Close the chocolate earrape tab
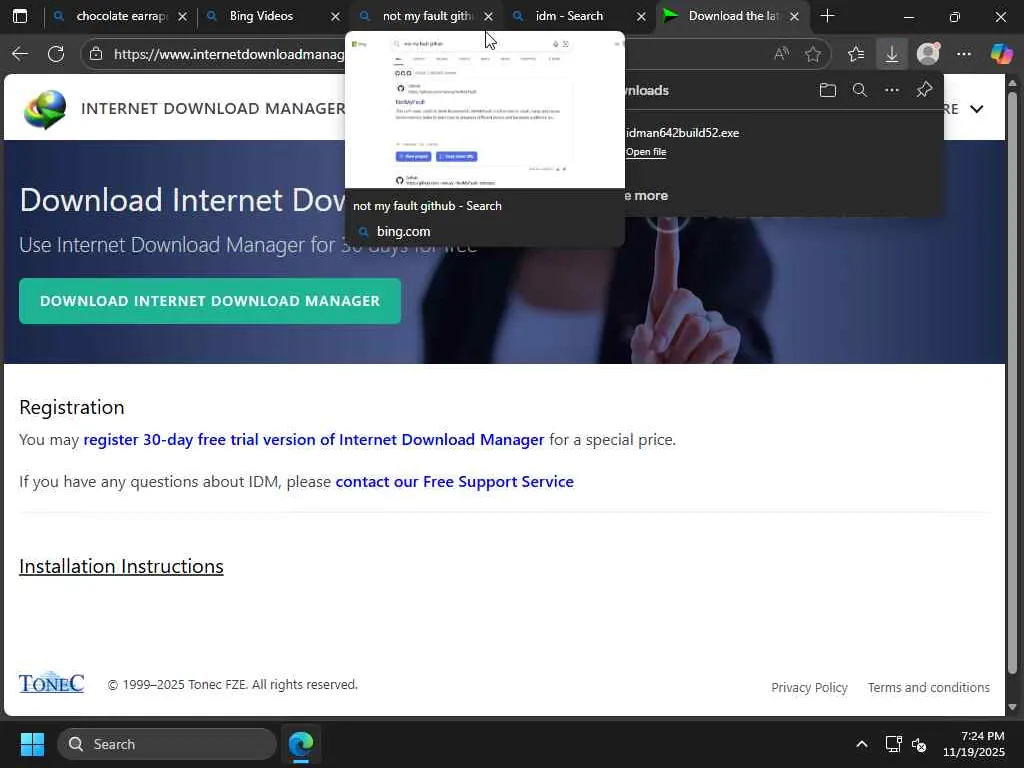1024x768 pixels. pos(183,16)
